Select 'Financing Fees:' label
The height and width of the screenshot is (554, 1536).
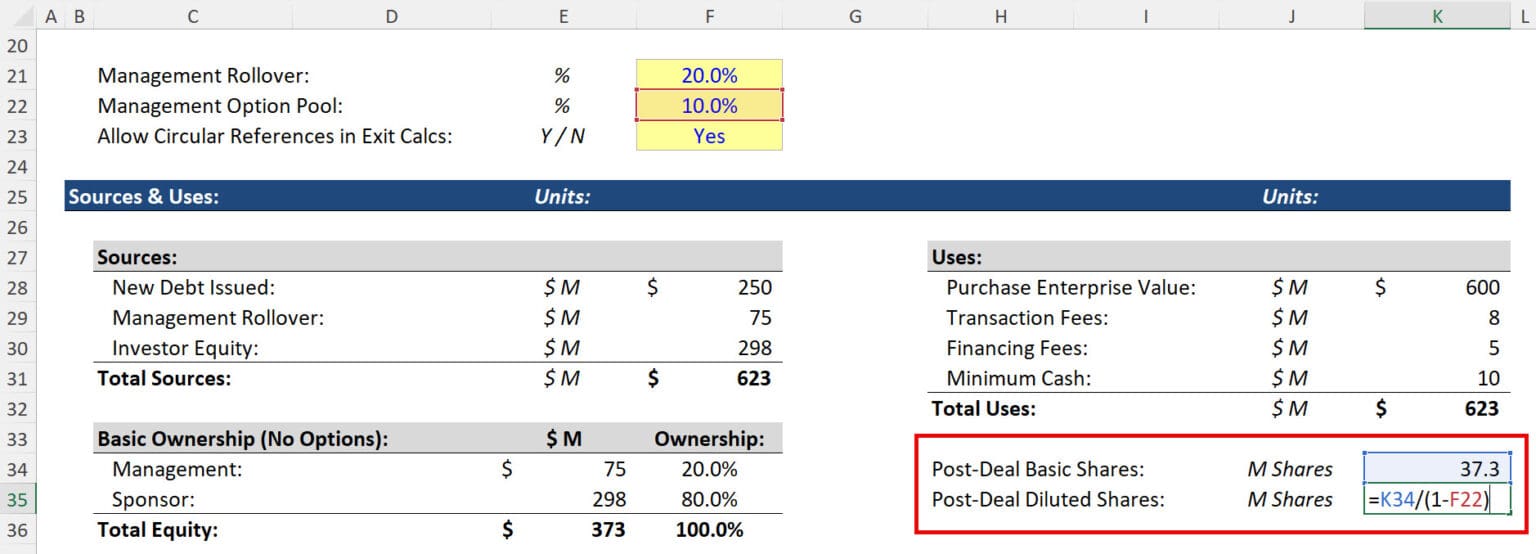pos(1017,348)
